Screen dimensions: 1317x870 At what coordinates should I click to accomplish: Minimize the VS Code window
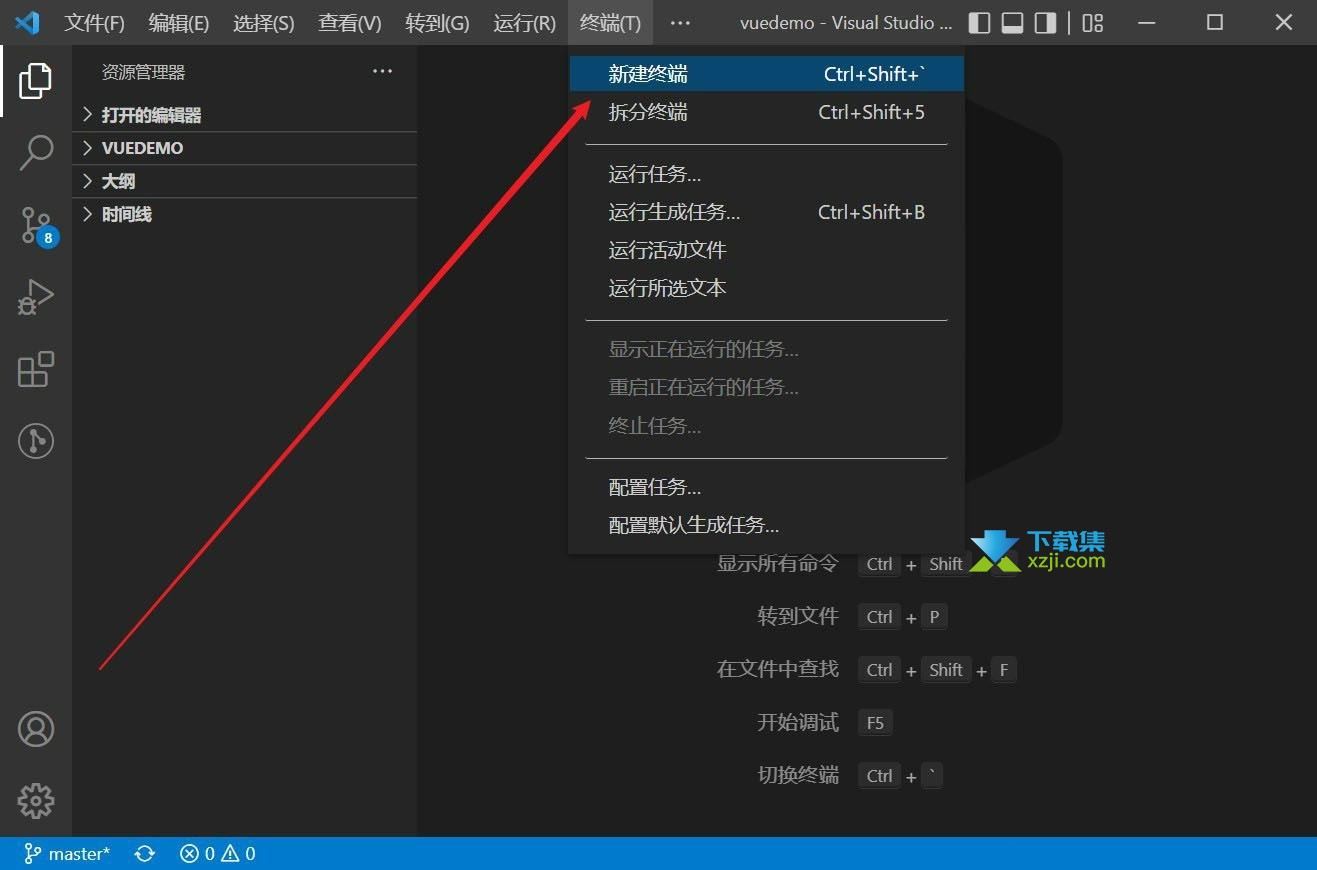click(x=1146, y=22)
